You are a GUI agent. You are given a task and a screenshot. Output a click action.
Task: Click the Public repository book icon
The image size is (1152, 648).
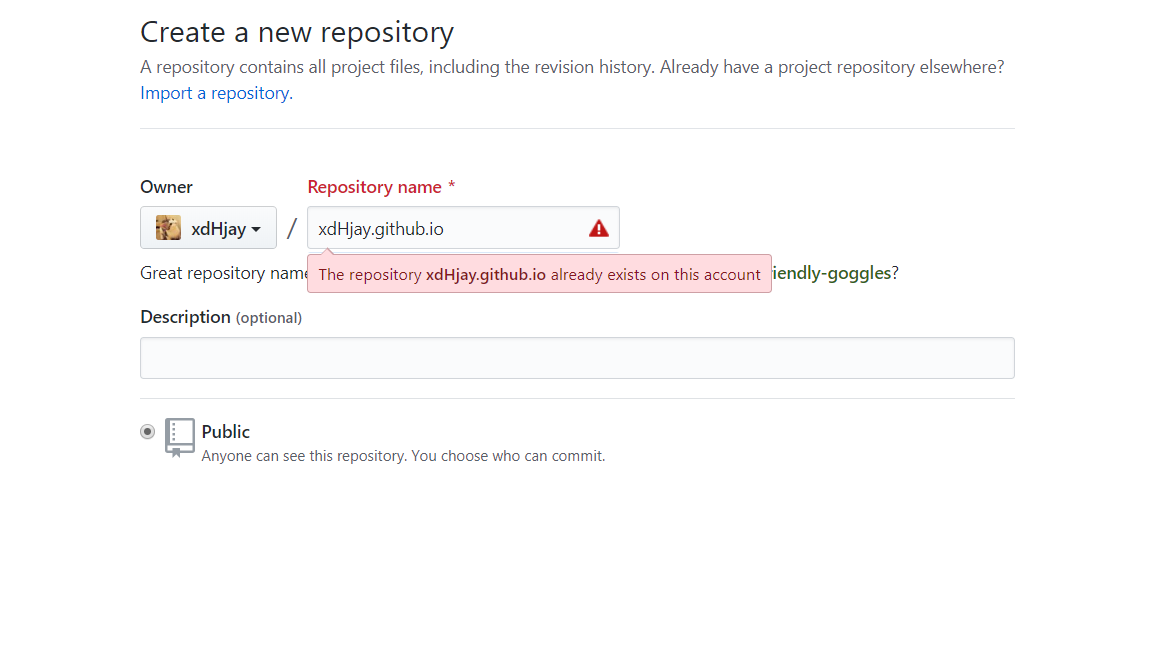(x=180, y=437)
